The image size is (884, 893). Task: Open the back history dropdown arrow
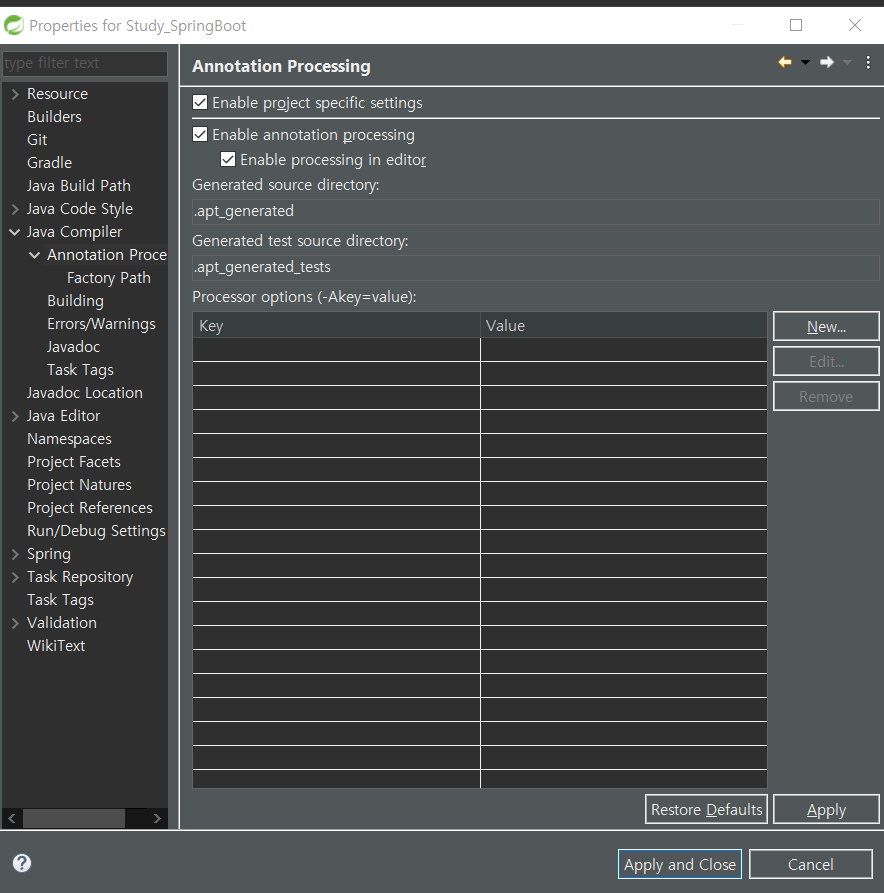point(805,62)
